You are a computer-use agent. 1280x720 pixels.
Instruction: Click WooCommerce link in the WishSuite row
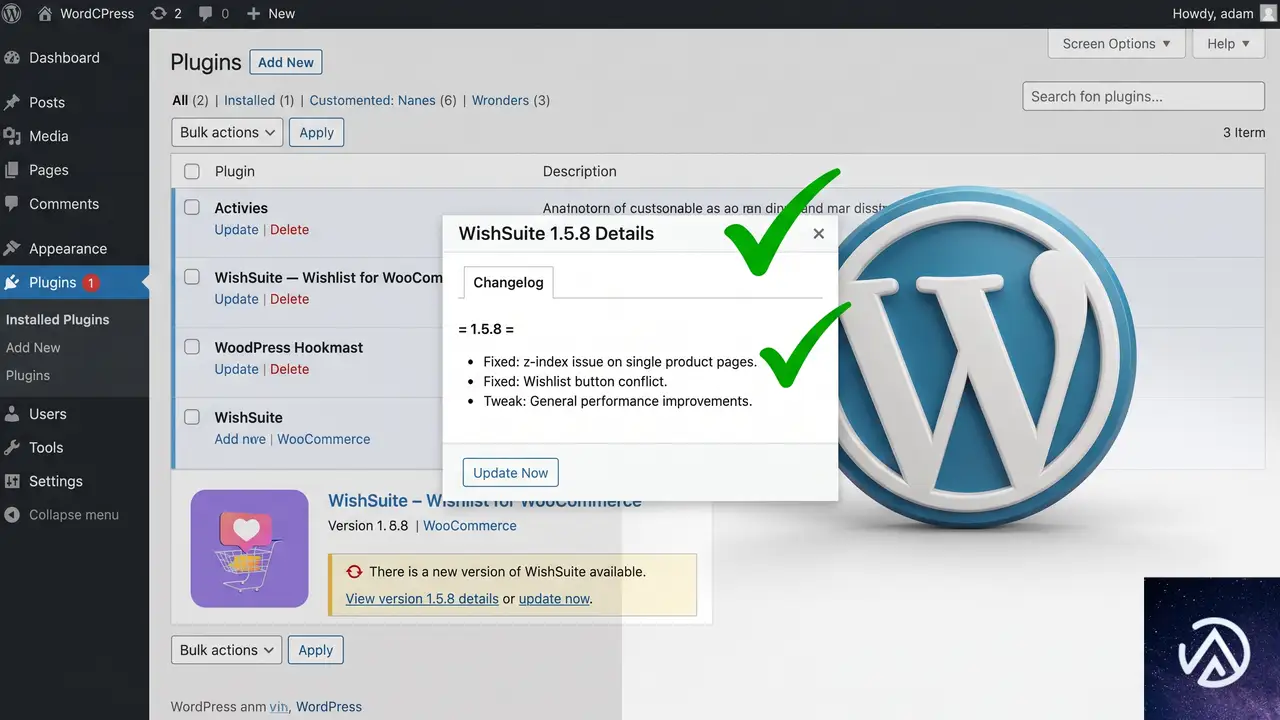[324, 439]
